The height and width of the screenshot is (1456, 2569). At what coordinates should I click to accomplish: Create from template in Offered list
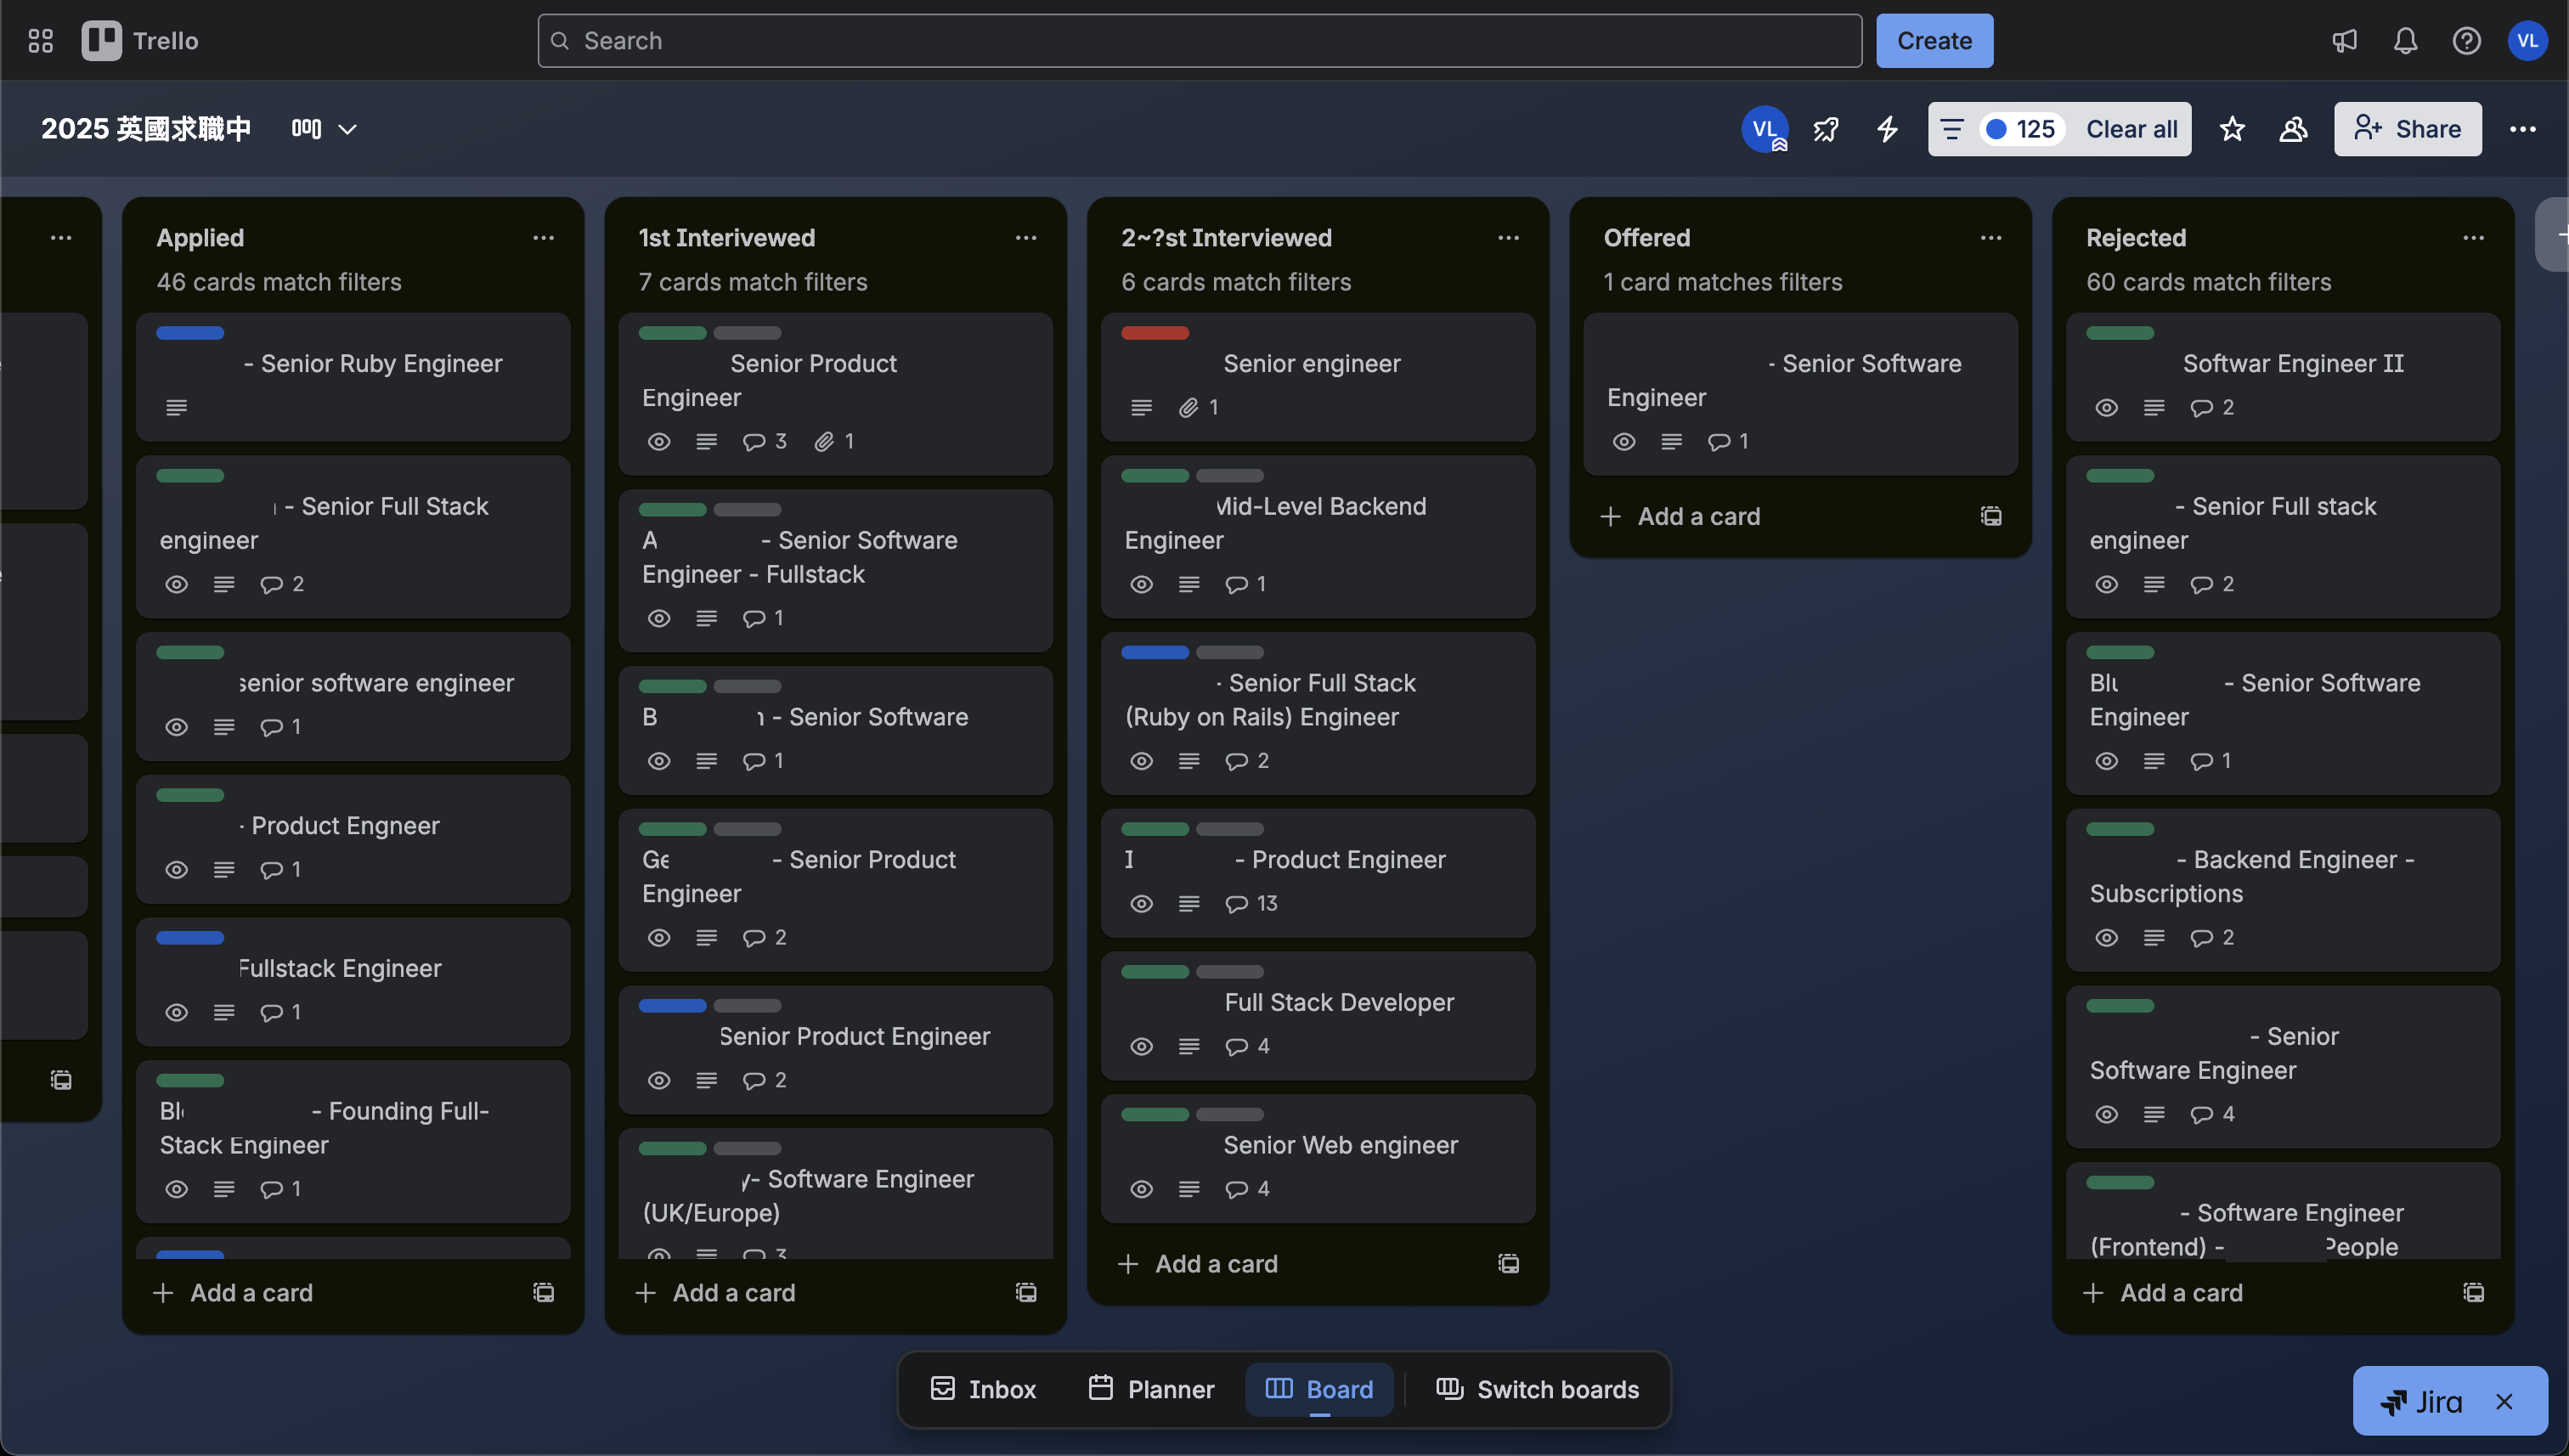1991,516
